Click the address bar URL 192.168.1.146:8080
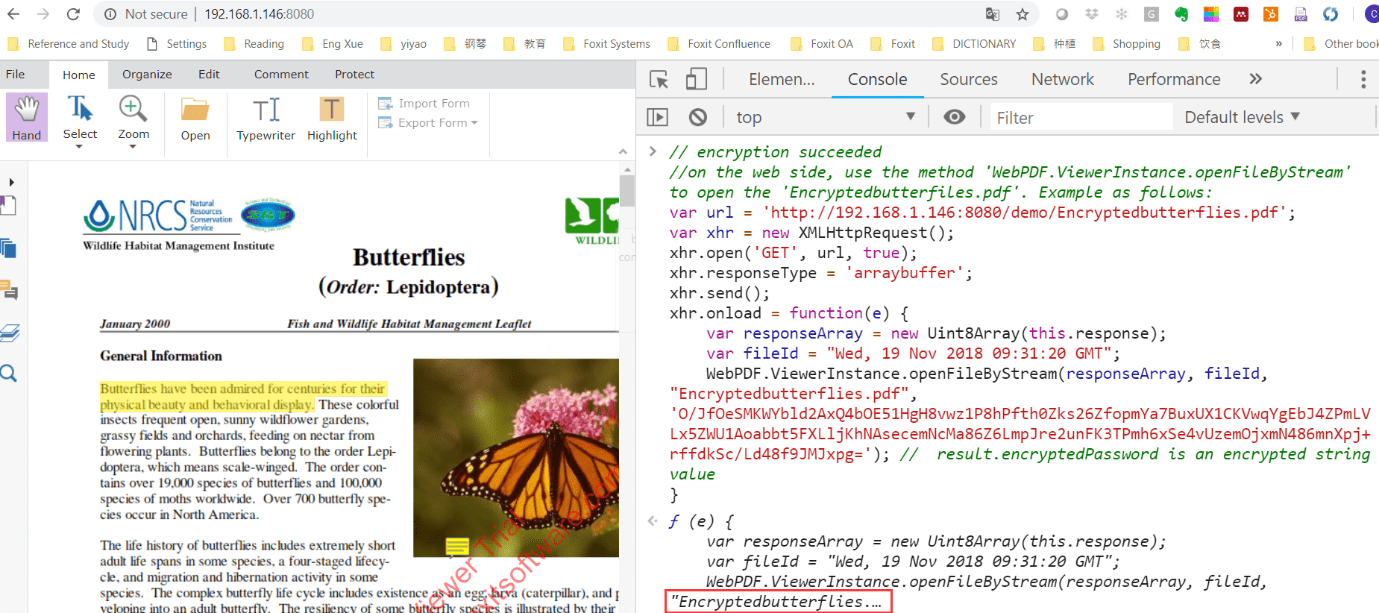The height and width of the screenshot is (613, 1379). click(x=259, y=14)
